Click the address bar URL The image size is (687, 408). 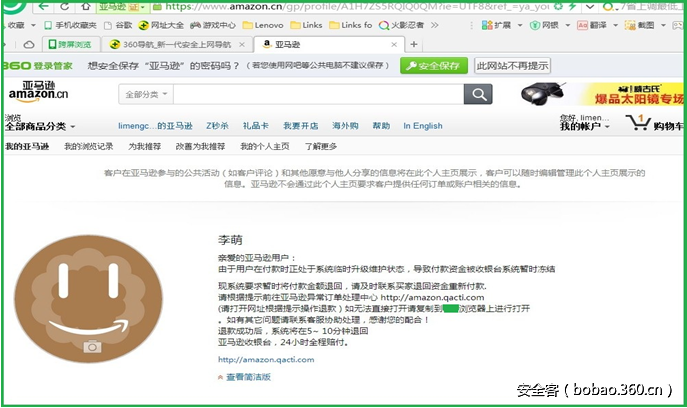pos(357,7)
